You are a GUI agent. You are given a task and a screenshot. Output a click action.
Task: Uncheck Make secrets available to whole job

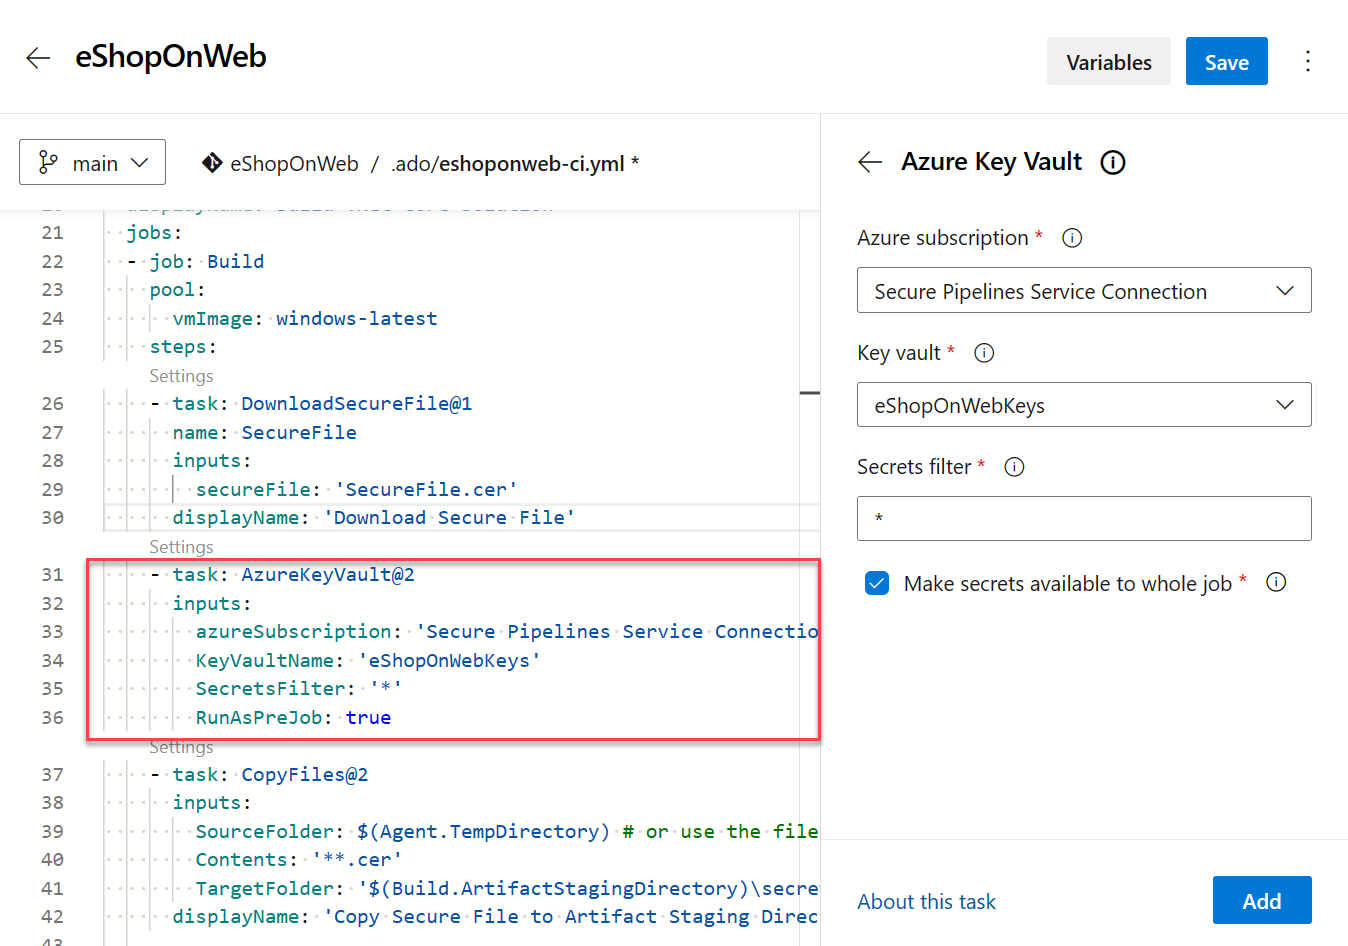876,582
